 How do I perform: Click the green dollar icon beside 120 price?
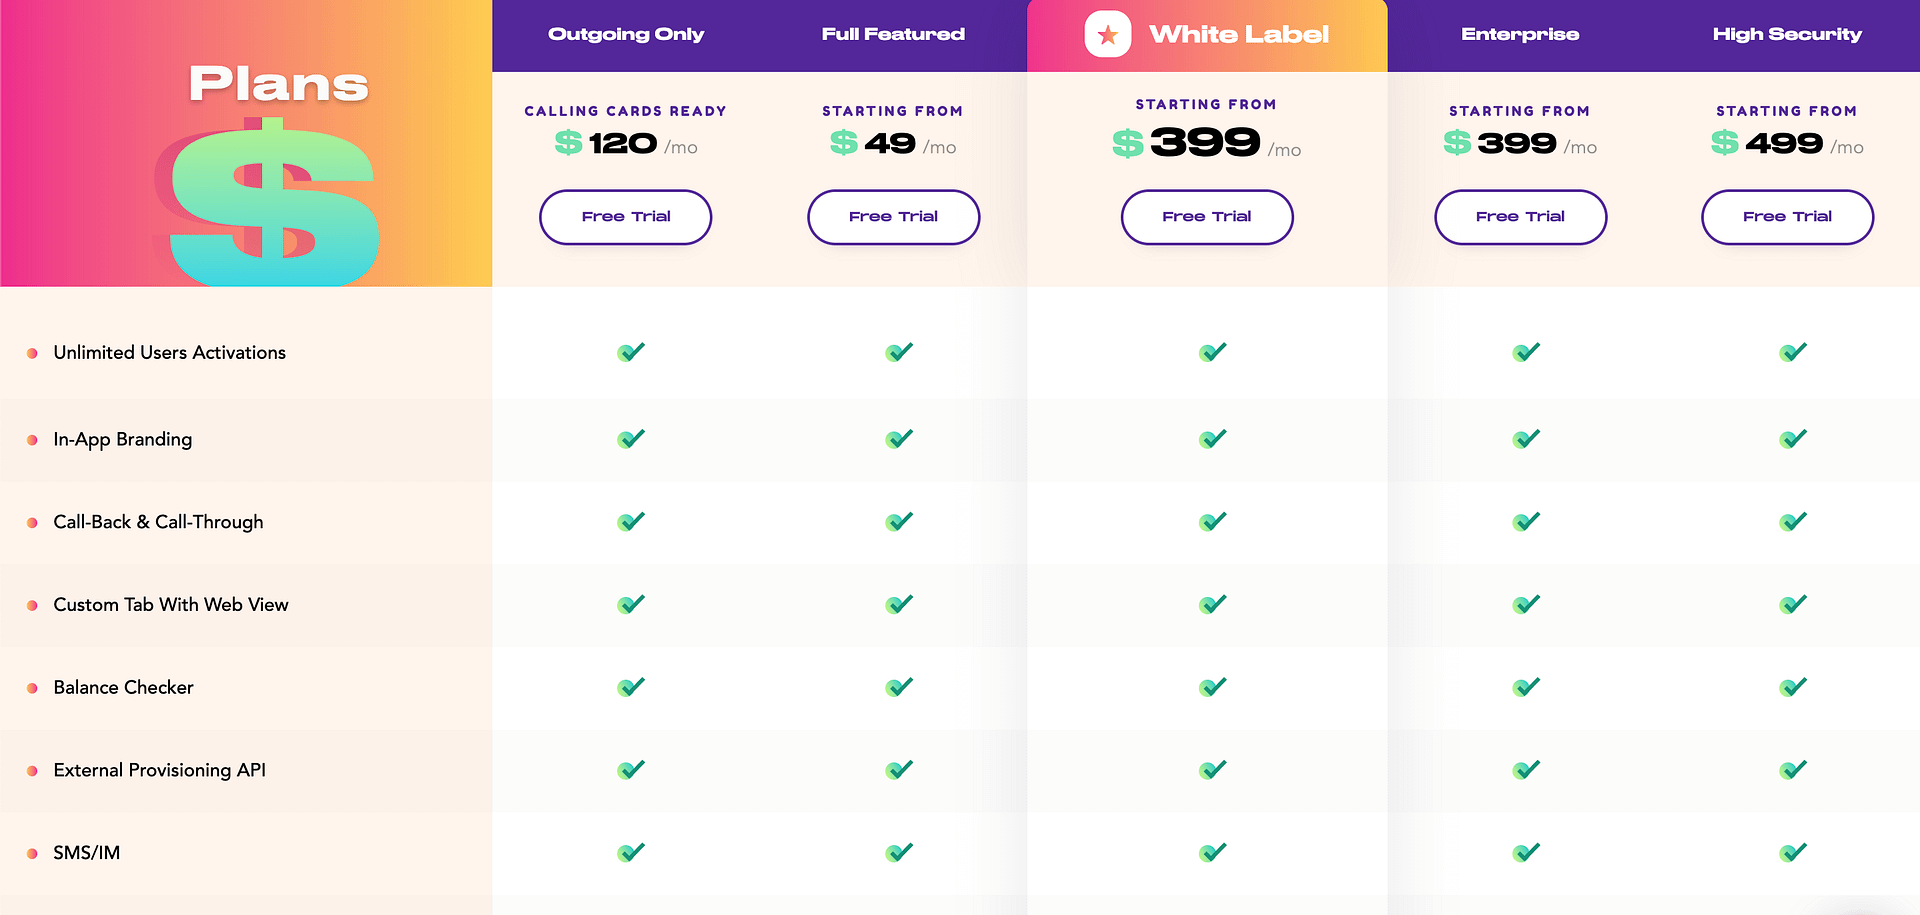569,143
